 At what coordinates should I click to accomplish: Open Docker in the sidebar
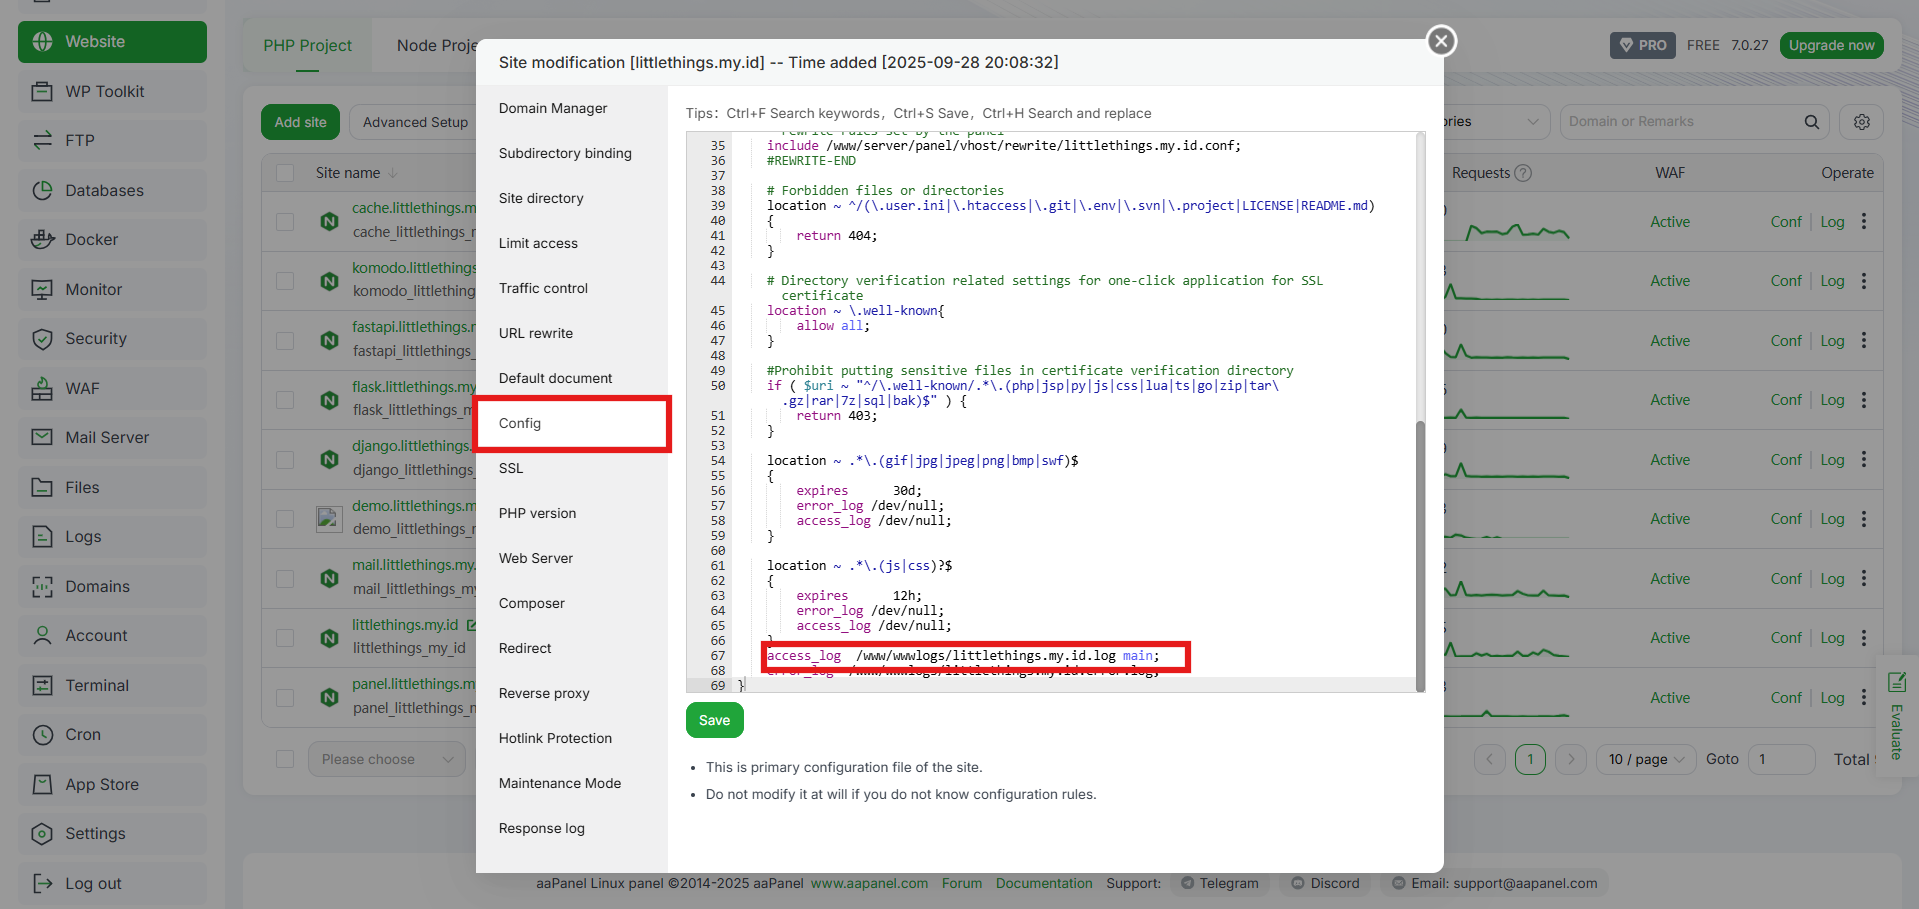coord(112,240)
